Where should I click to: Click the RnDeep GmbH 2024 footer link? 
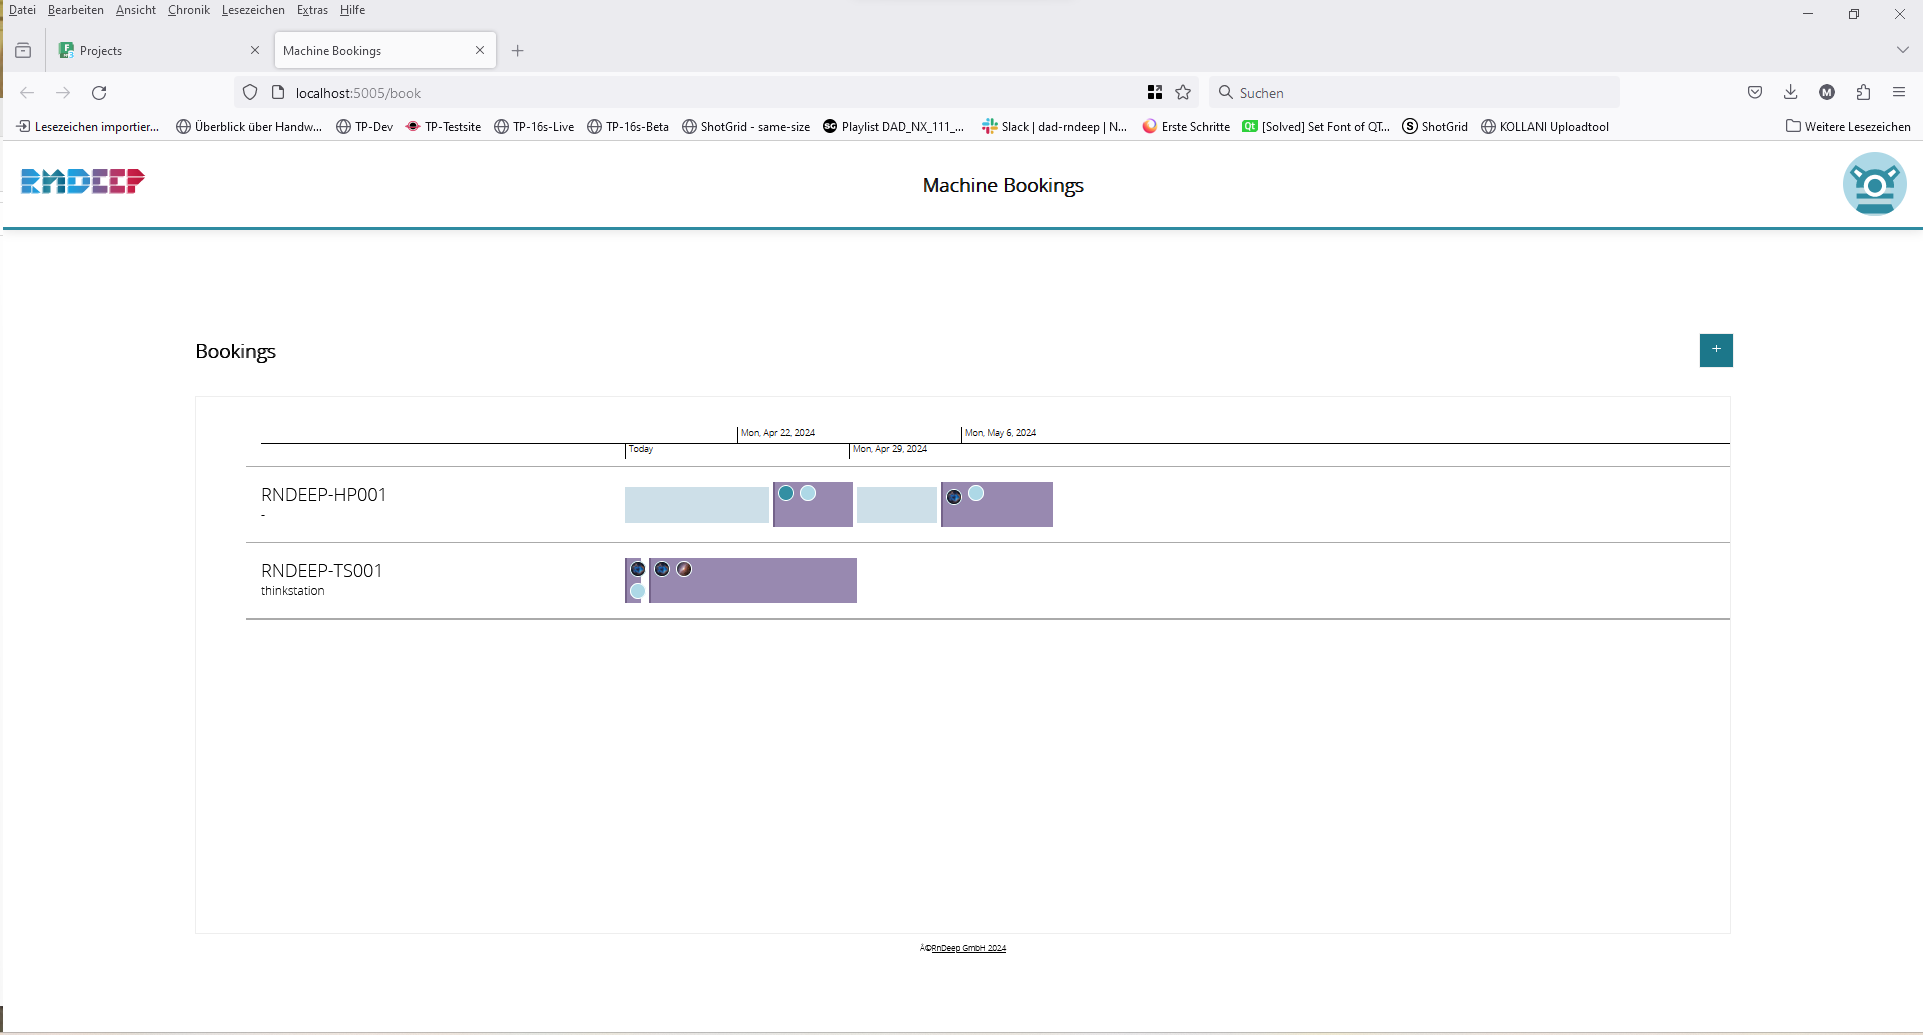coord(968,948)
